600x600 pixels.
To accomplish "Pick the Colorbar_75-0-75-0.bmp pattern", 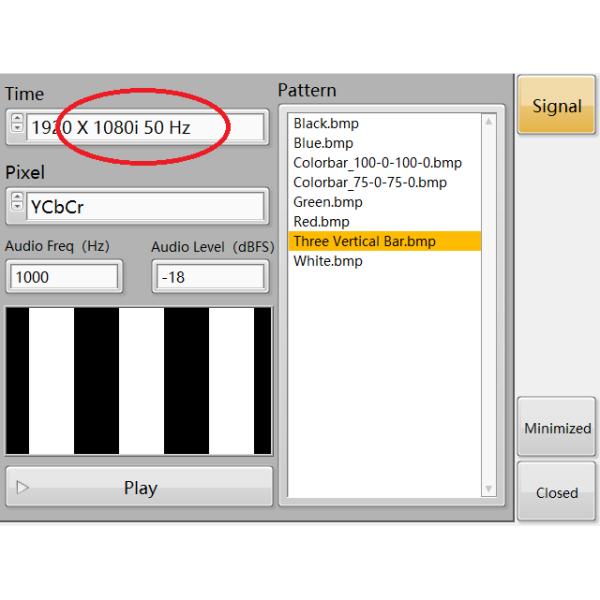I will pos(369,182).
